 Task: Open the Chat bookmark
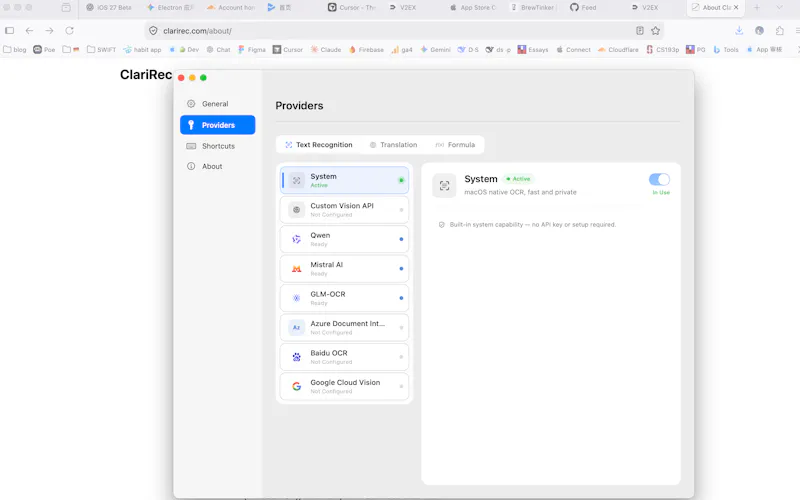tap(218, 49)
